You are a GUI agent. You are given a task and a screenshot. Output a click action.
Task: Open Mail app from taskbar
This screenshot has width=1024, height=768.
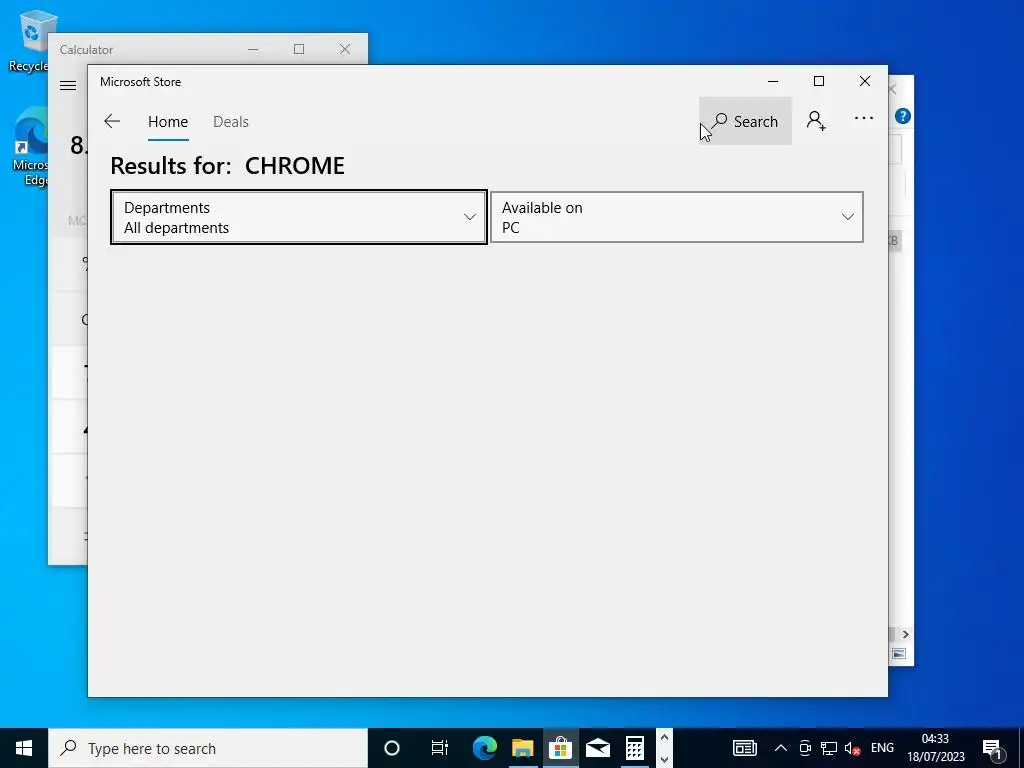click(x=598, y=748)
